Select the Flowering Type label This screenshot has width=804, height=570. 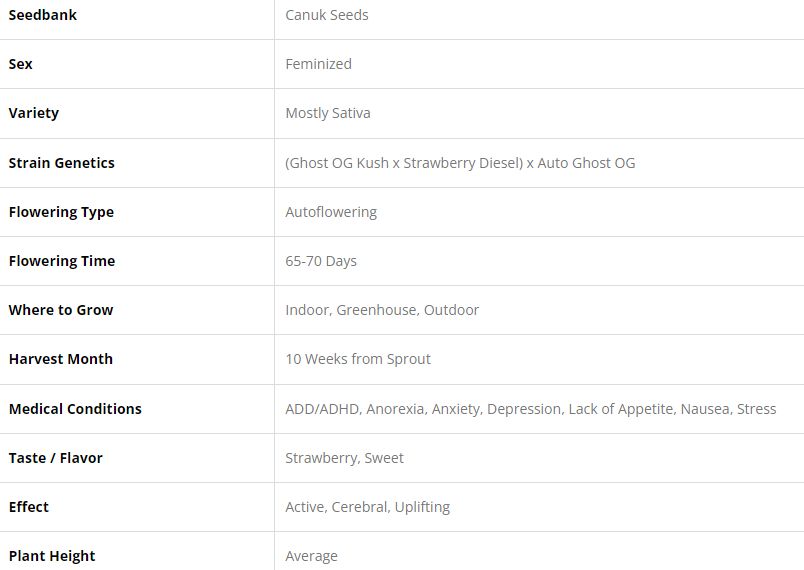pyautogui.click(x=61, y=212)
